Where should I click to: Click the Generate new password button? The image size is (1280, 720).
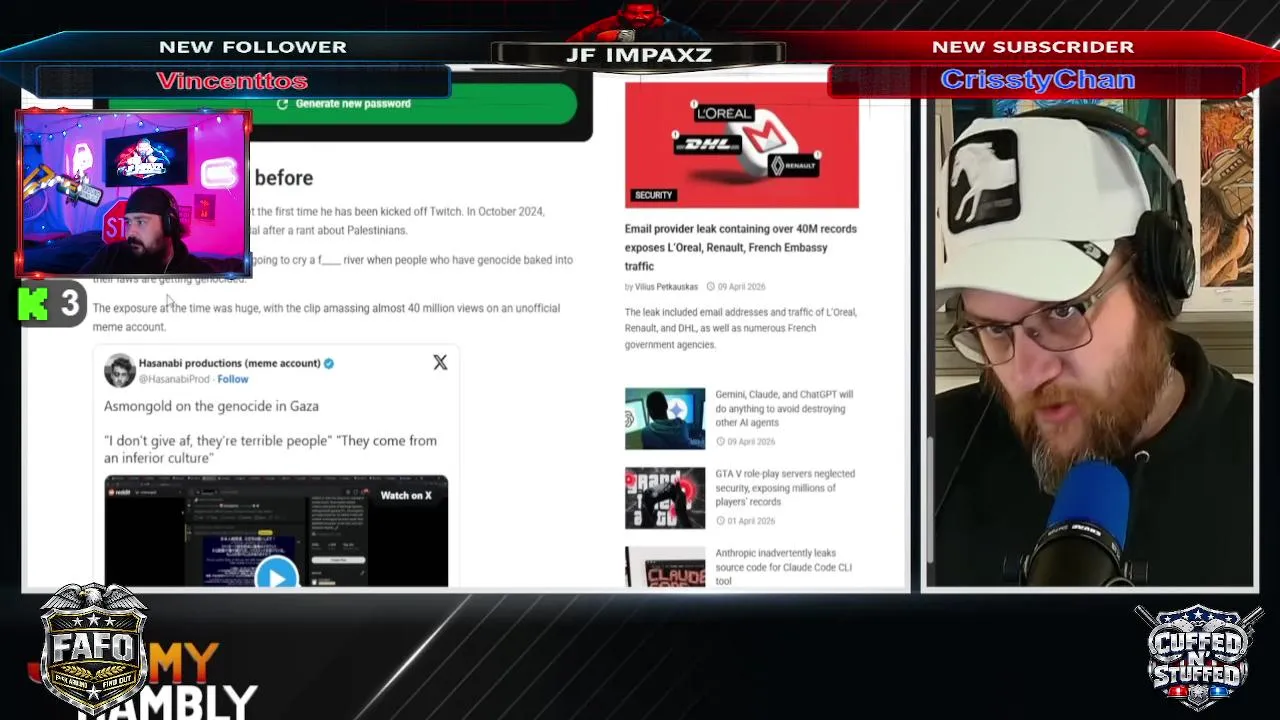click(x=342, y=104)
